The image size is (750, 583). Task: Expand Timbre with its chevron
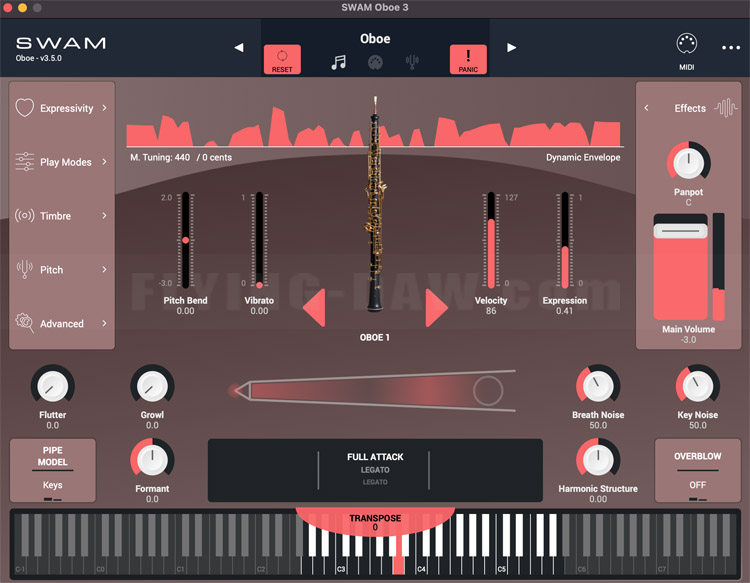[104, 216]
